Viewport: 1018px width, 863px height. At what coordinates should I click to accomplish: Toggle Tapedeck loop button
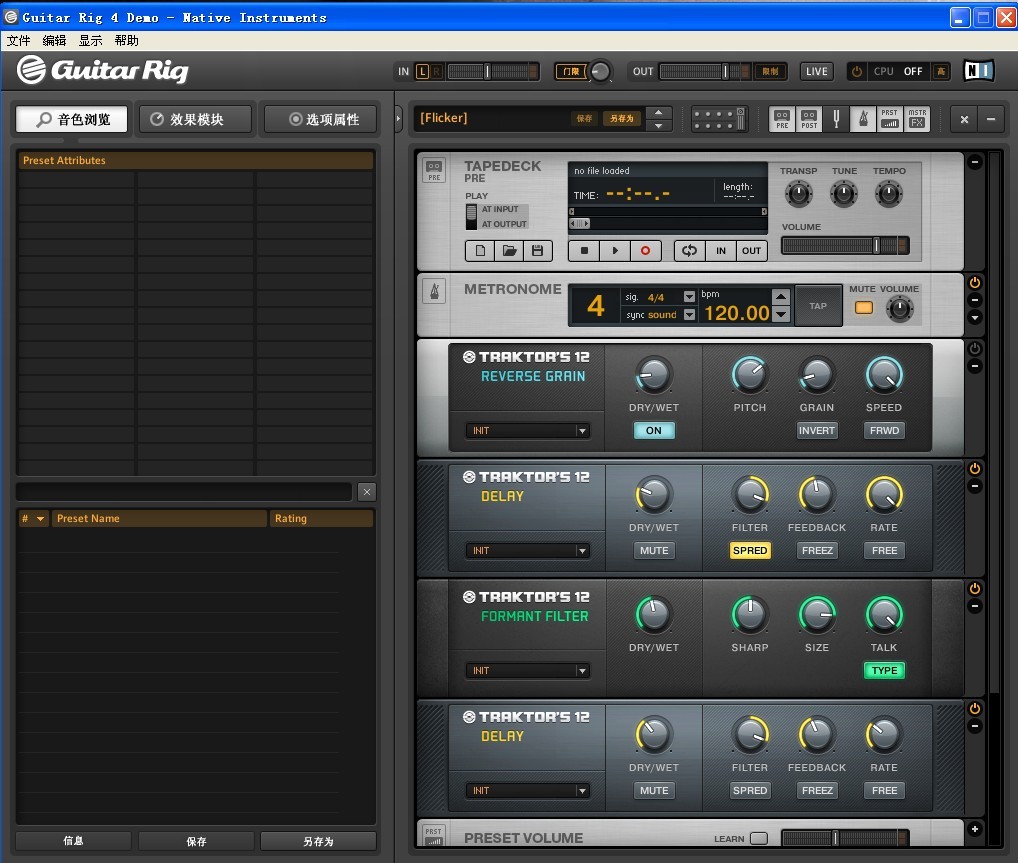[689, 251]
